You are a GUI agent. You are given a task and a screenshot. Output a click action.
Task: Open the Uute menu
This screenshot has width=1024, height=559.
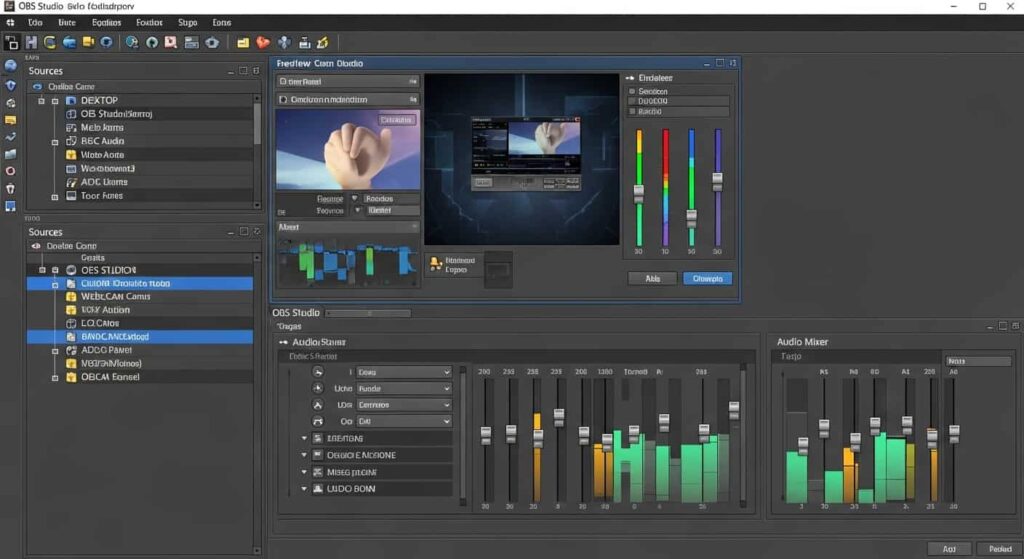click(67, 22)
